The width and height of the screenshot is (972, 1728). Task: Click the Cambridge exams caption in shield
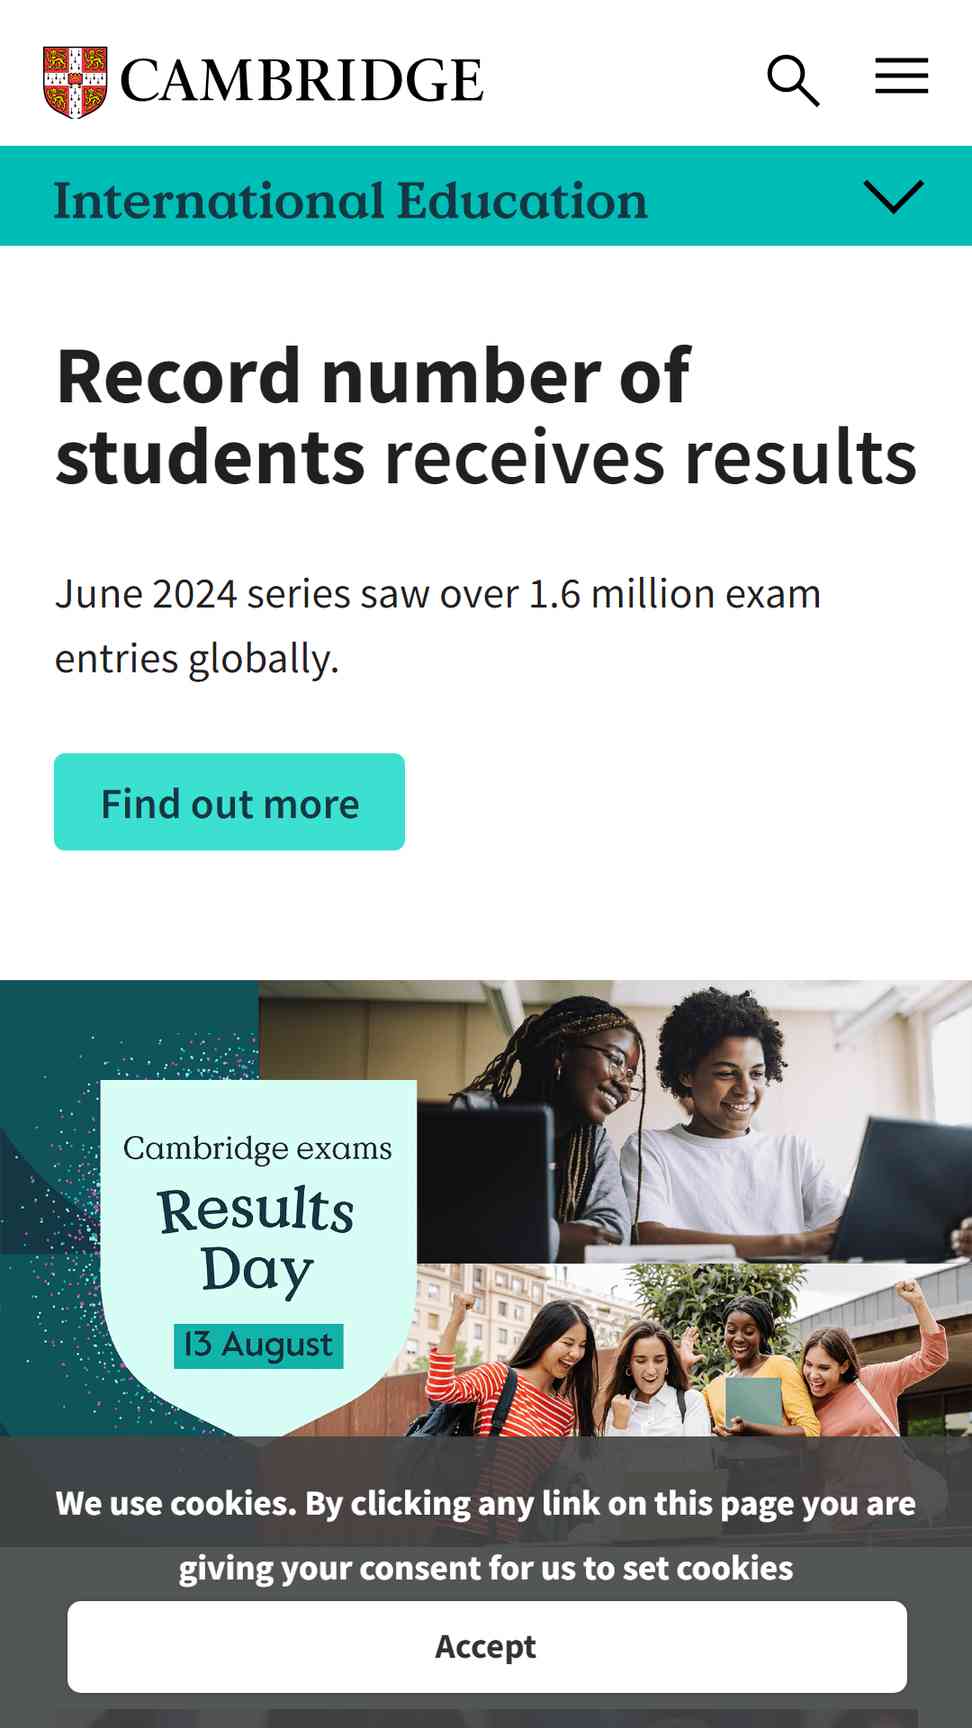tap(258, 1148)
